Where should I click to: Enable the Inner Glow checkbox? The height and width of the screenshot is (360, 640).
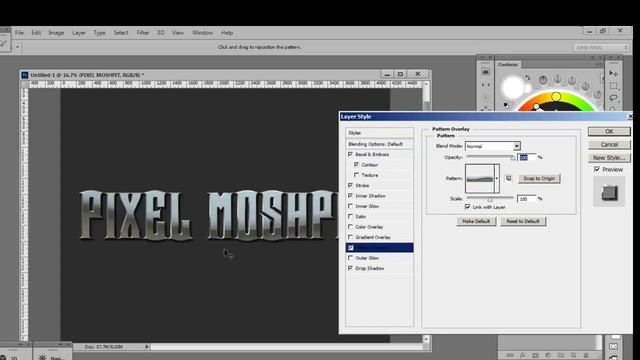pyautogui.click(x=350, y=206)
